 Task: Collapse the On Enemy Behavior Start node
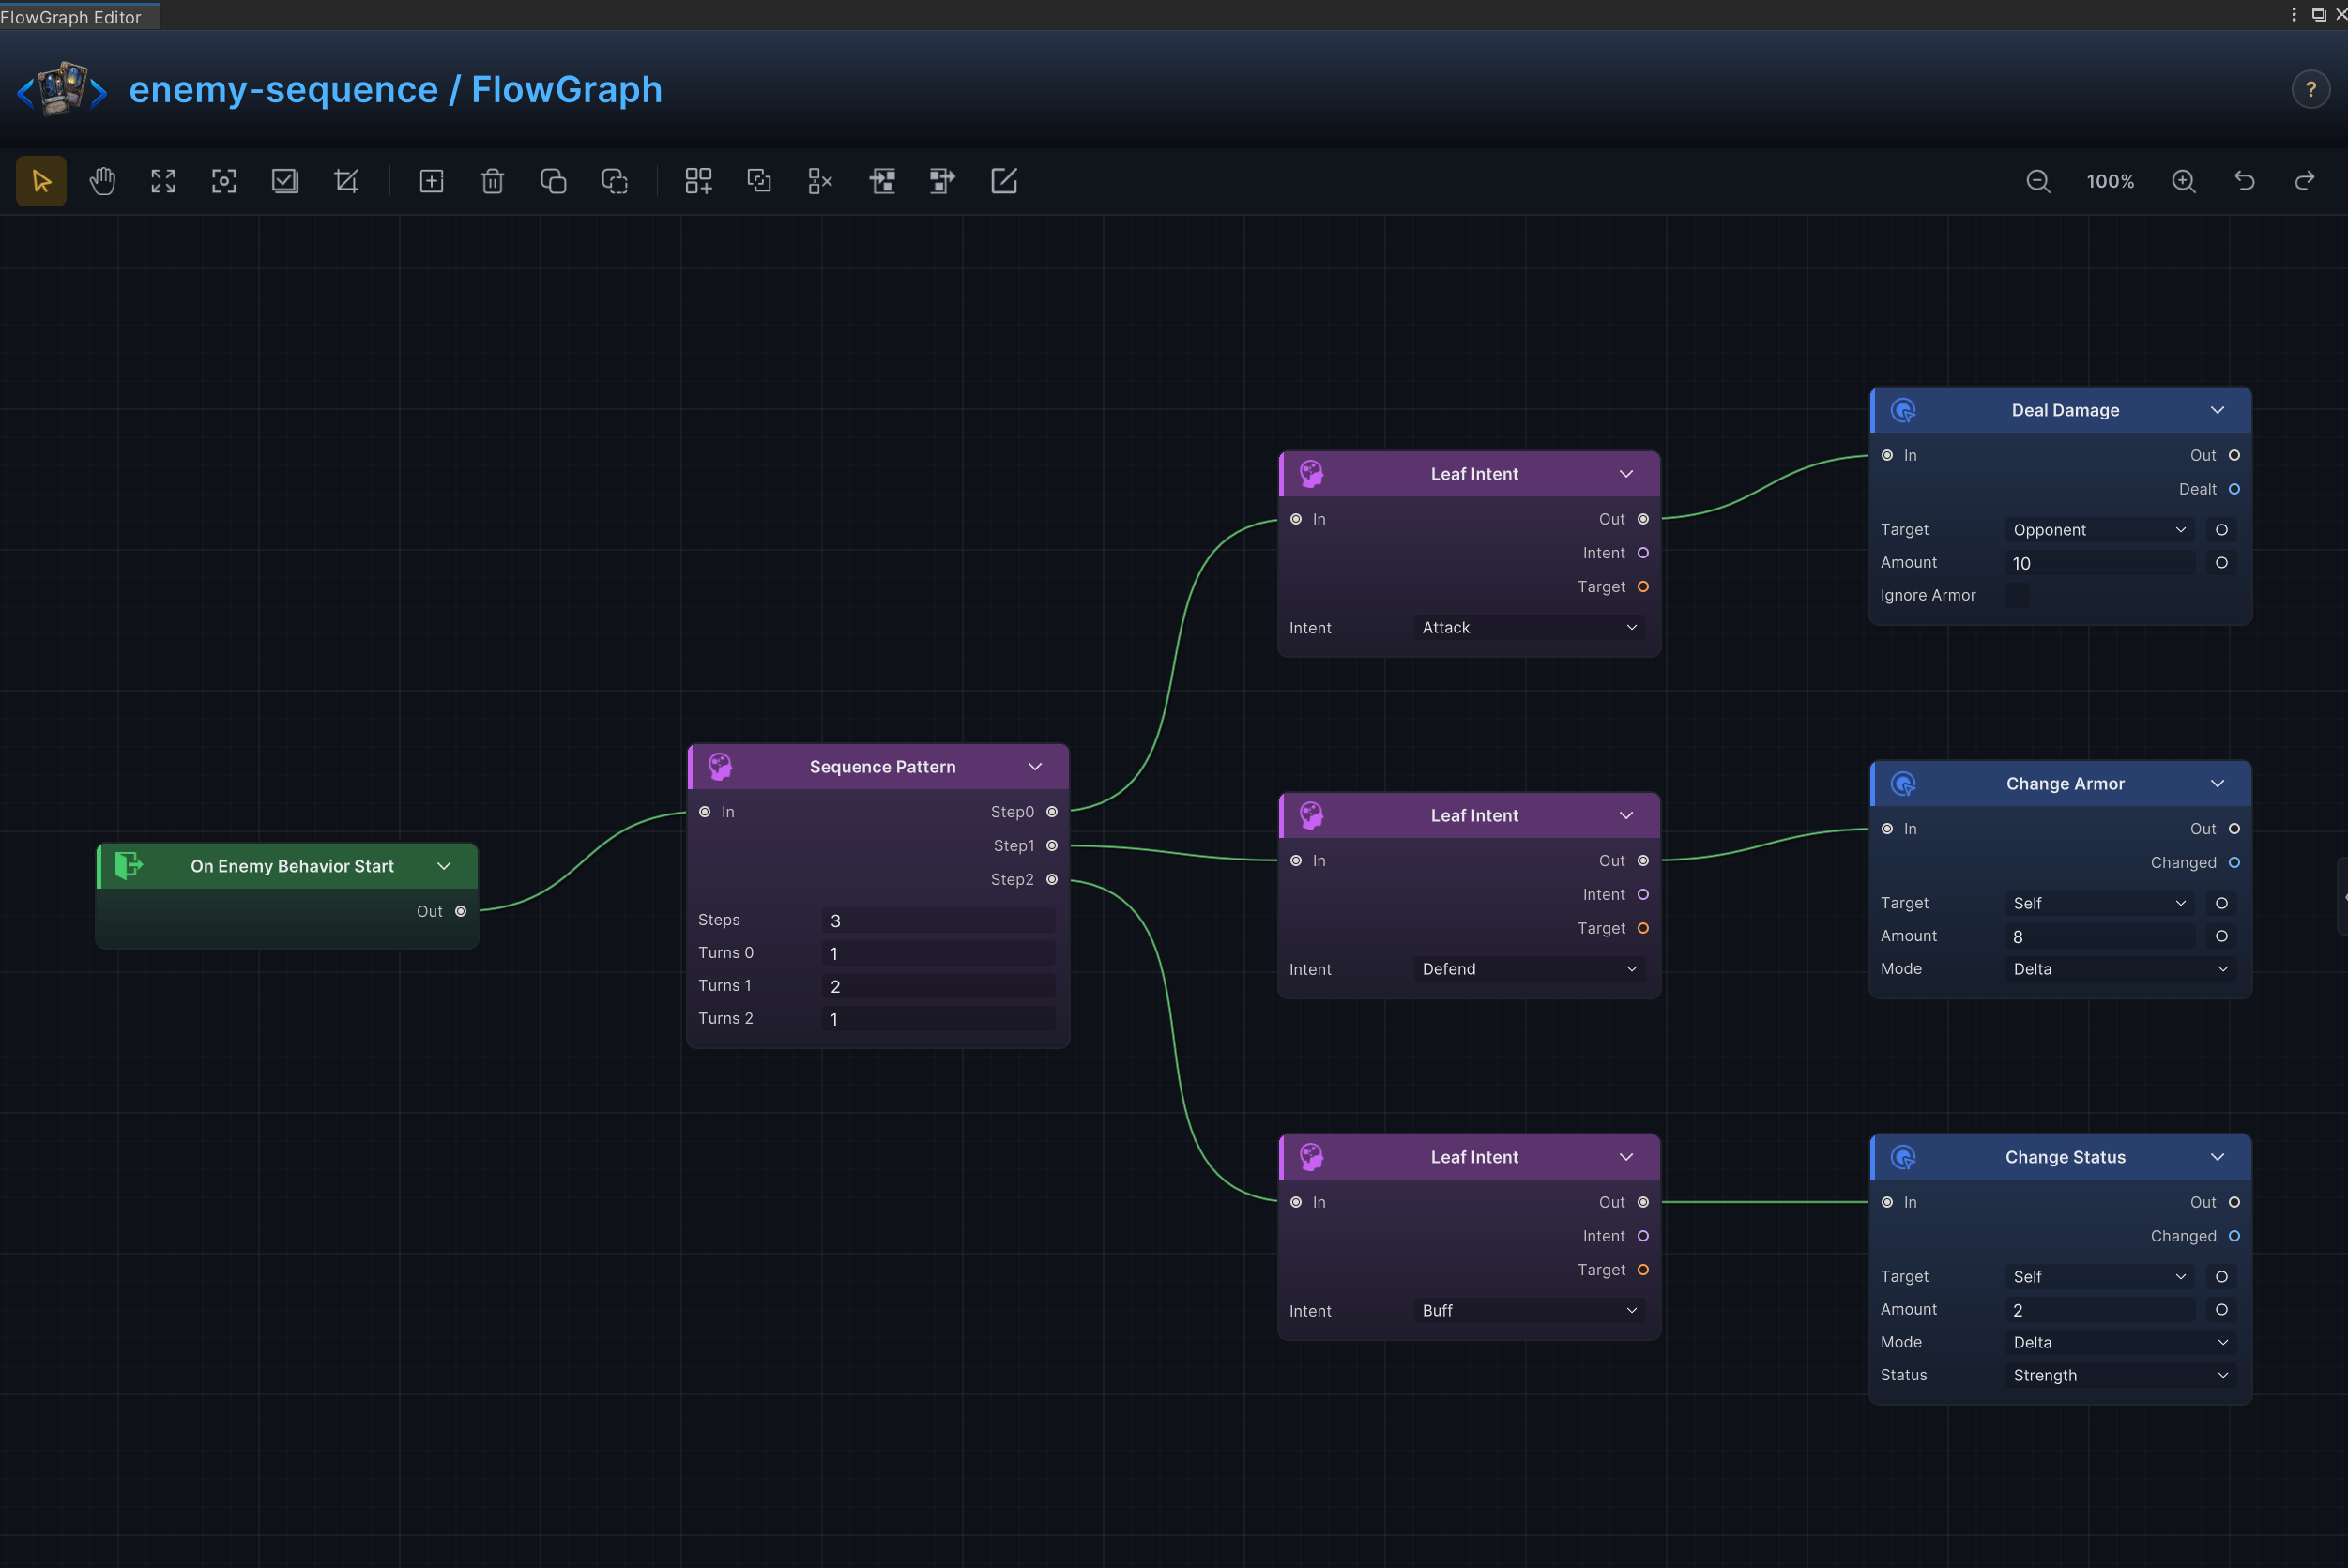tap(444, 866)
